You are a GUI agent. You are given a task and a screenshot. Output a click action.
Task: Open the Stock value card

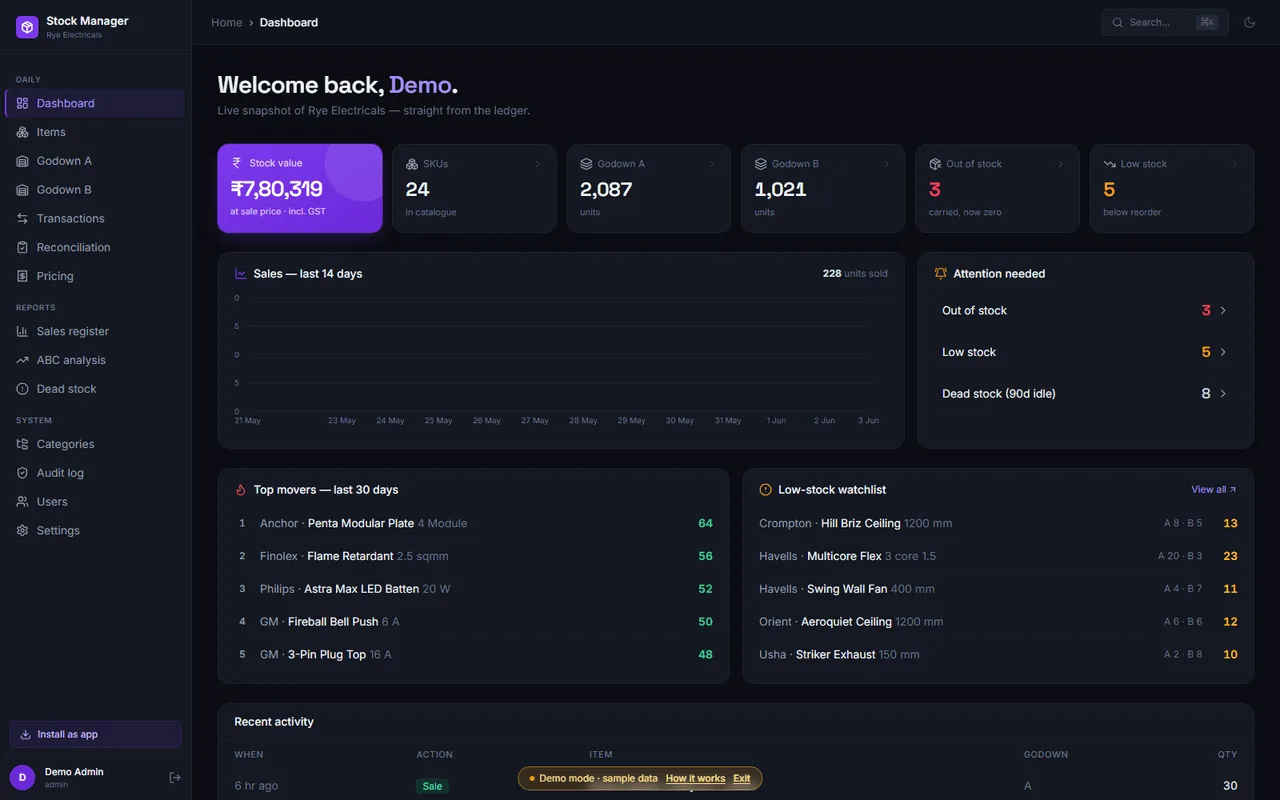coord(300,188)
